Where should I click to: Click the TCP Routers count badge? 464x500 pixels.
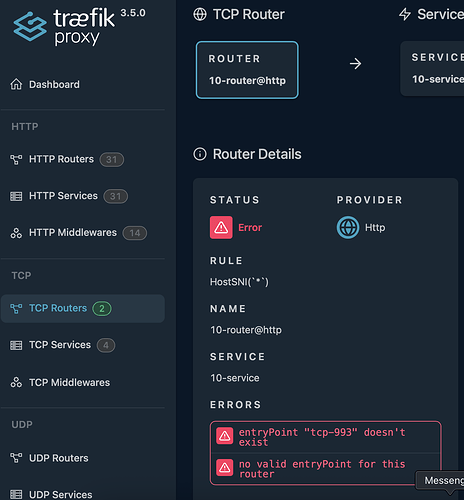point(102,308)
